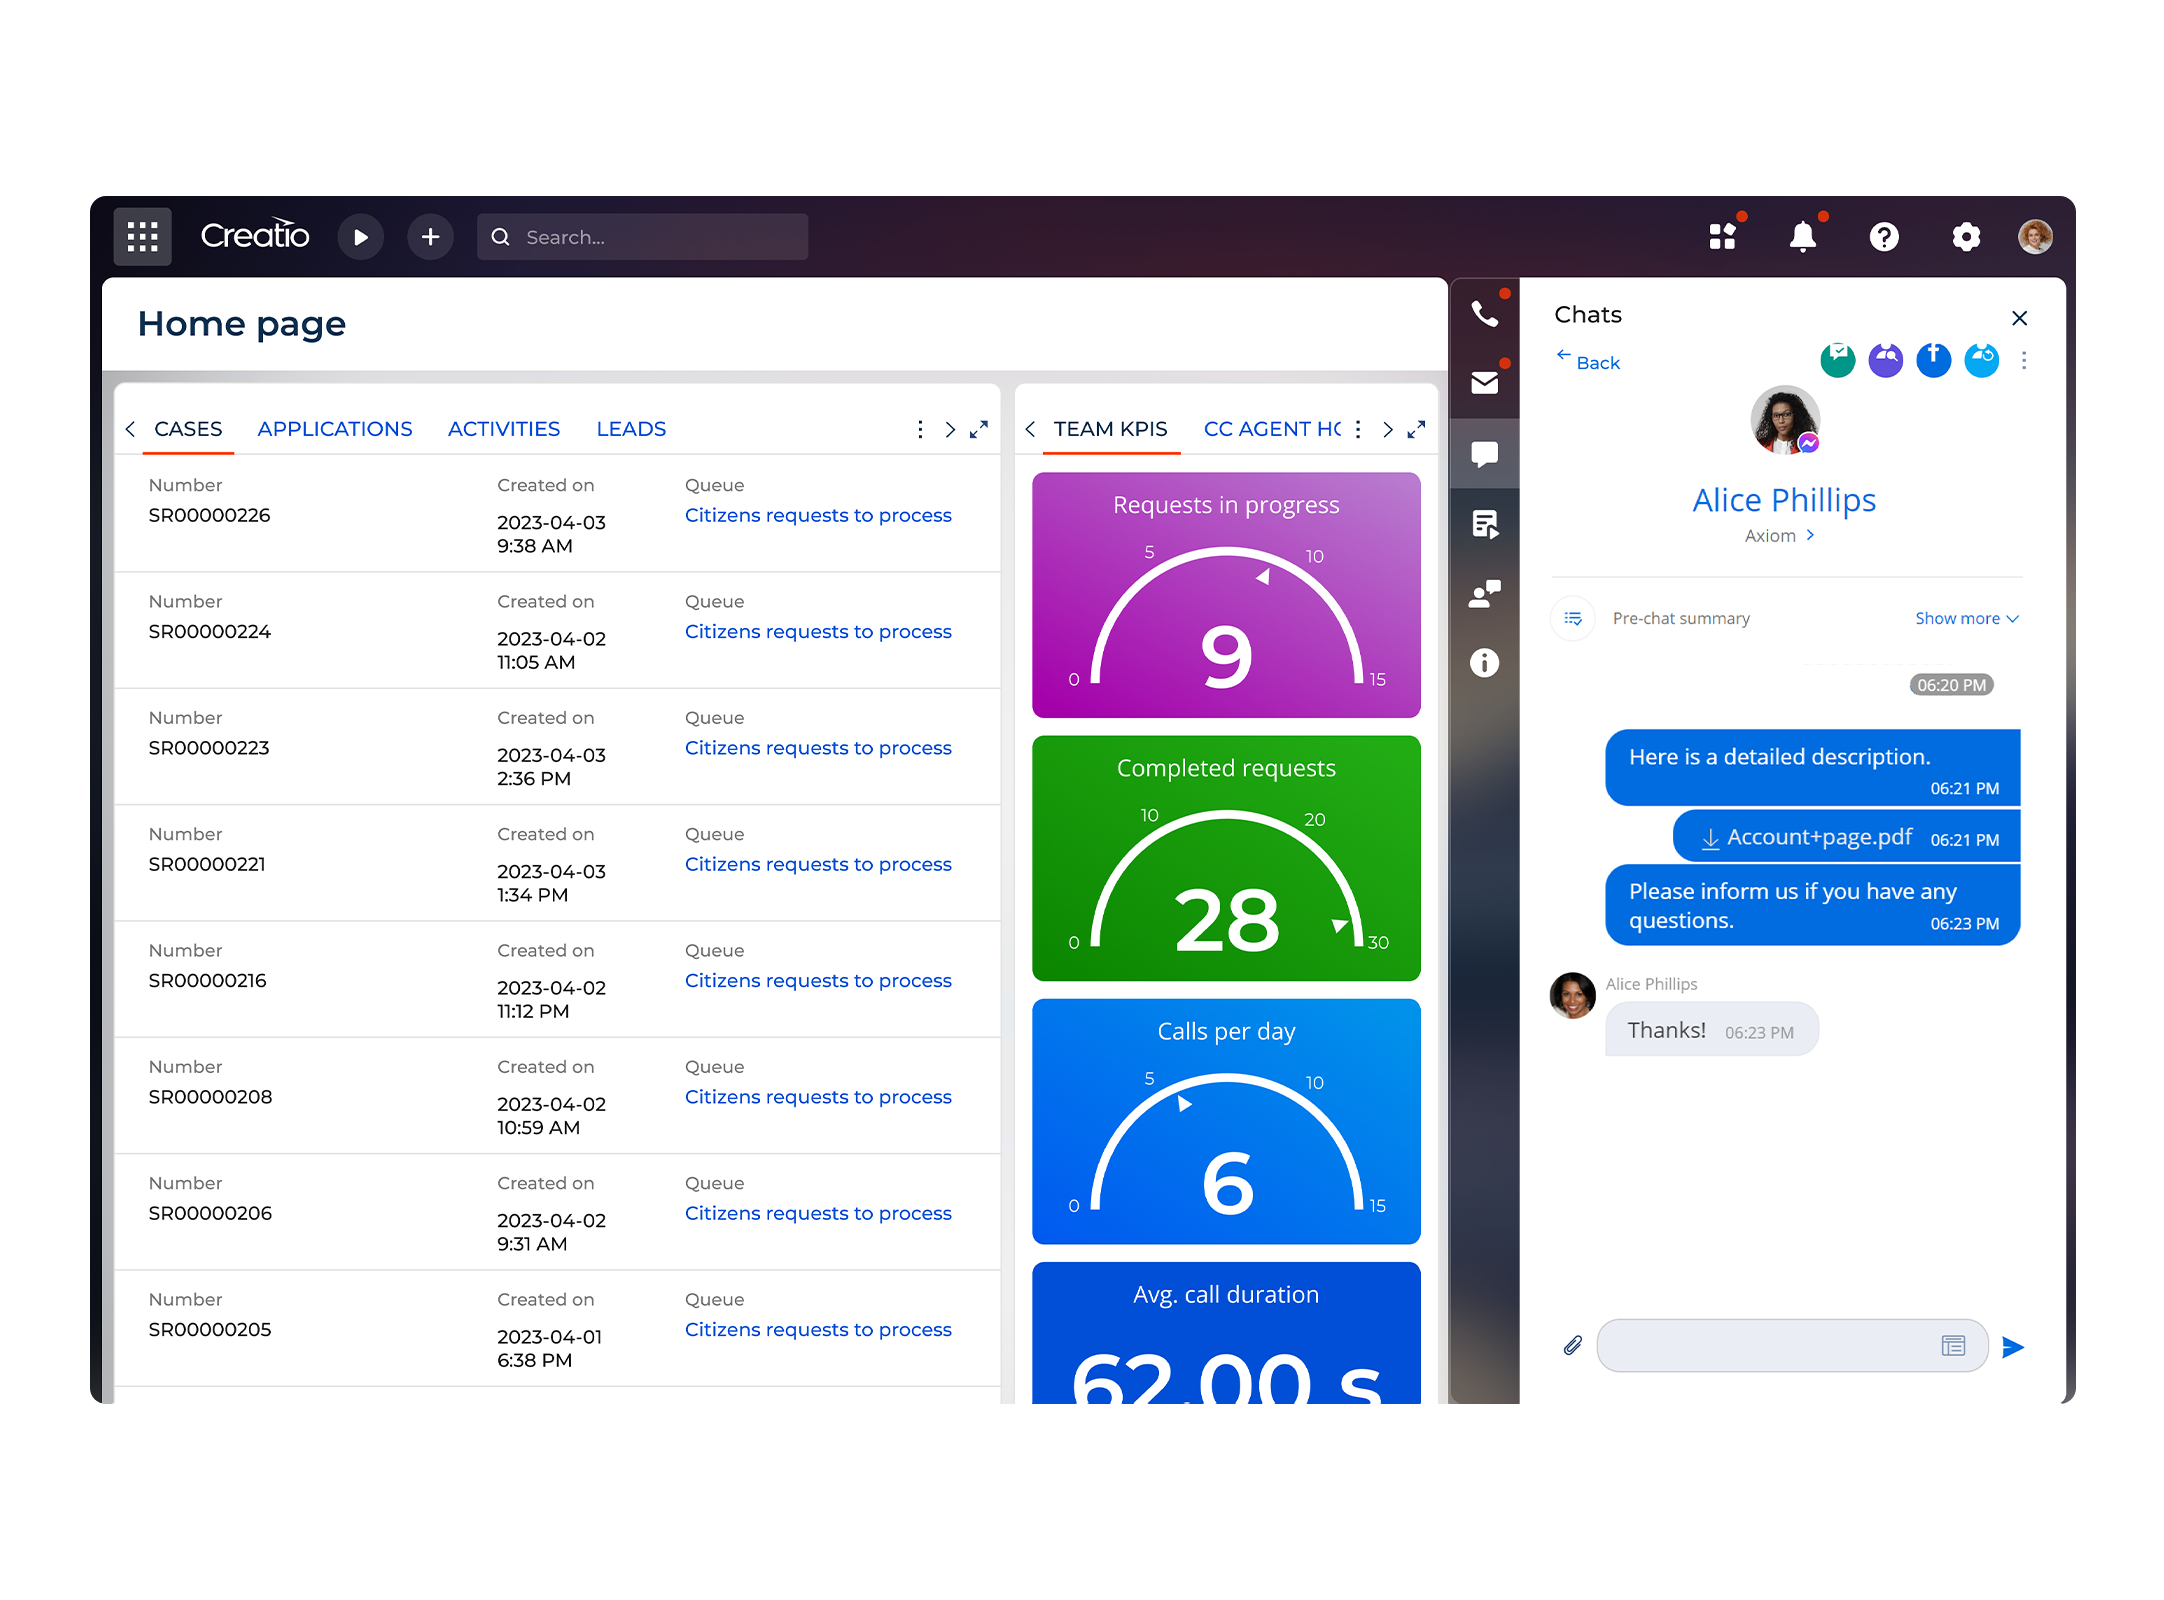Open the Calls panel phone icon
2164x1600 pixels.
click(x=1484, y=312)
